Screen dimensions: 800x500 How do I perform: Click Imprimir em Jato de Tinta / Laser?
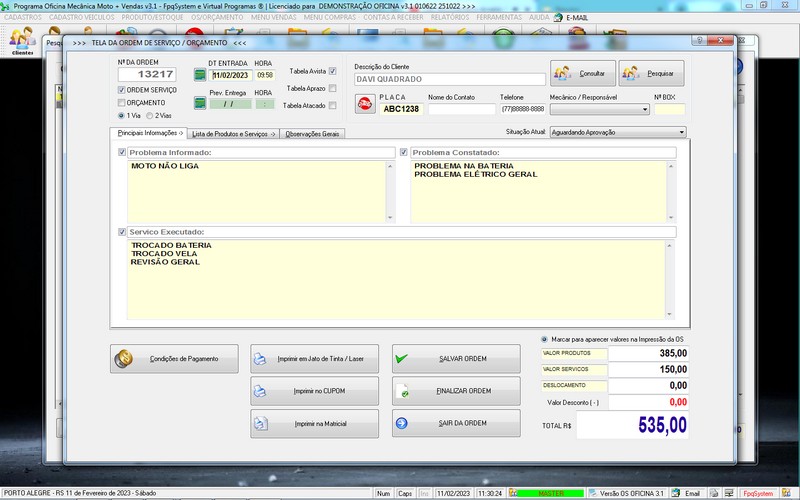(x=314, y=359)
